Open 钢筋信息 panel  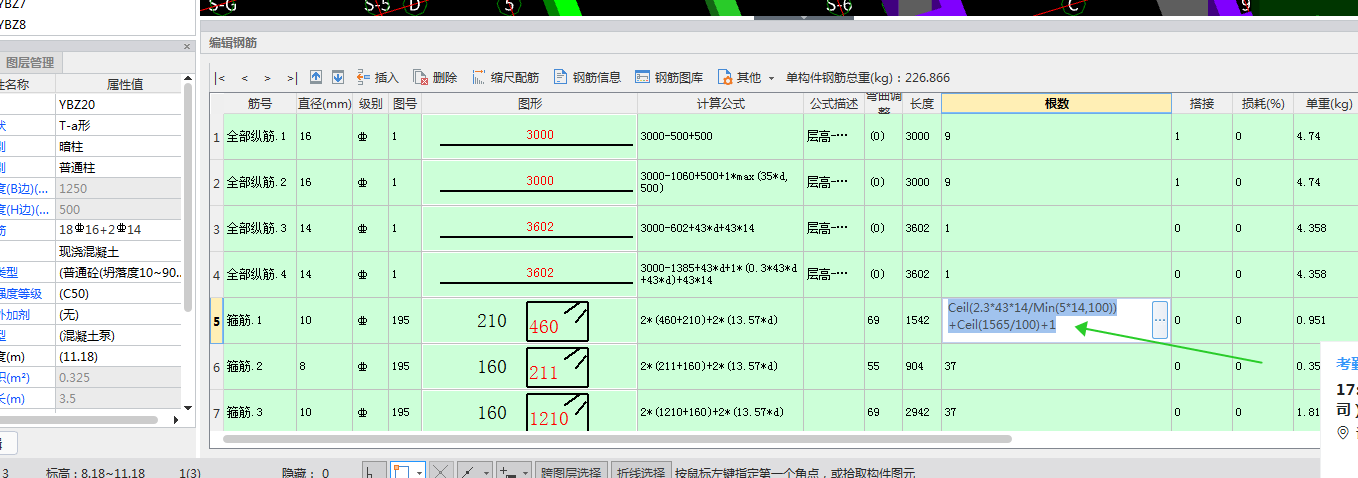(x=587, y=77)
